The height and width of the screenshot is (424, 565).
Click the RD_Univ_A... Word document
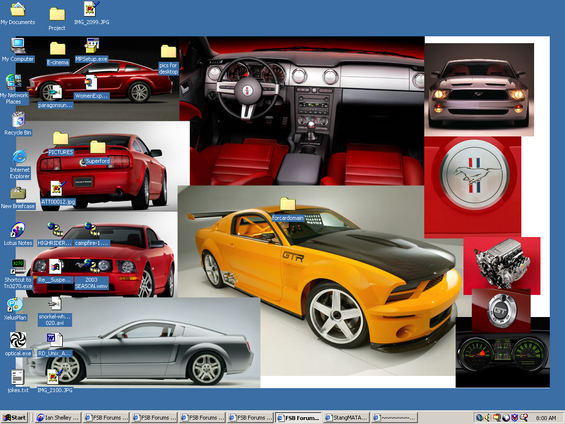[x=55, y=345]
